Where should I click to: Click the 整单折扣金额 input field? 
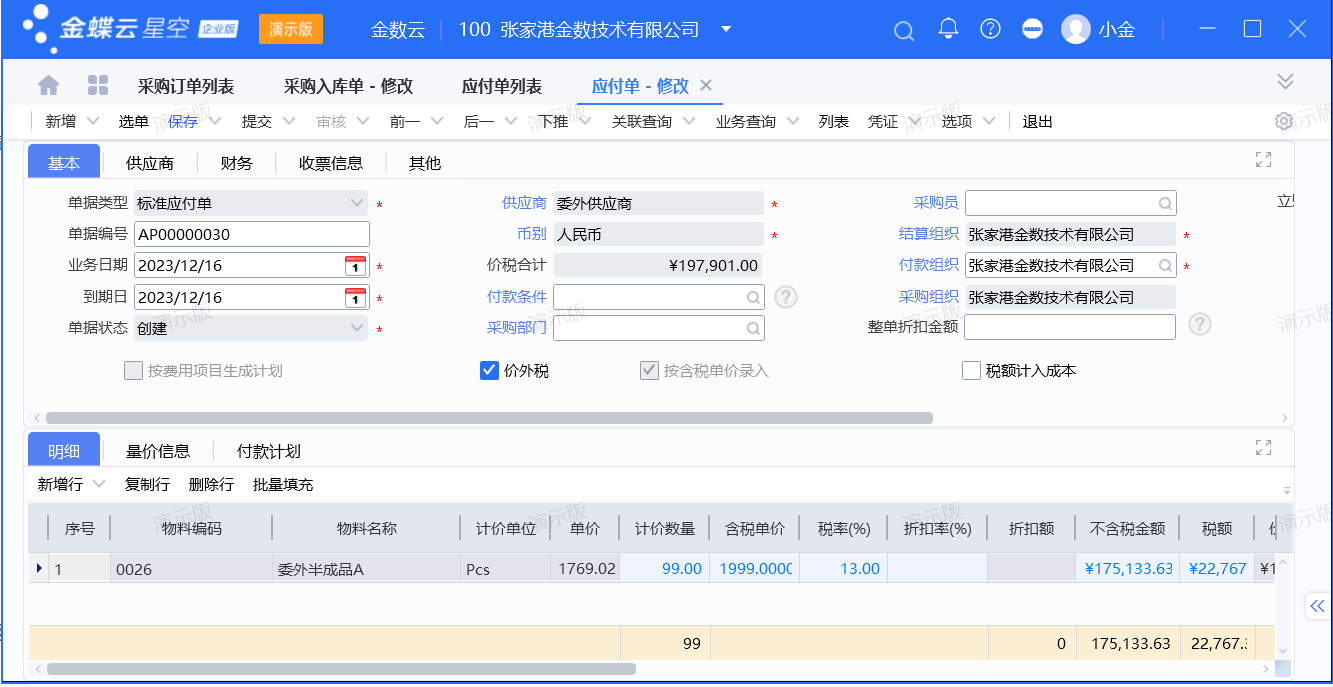pyautogui.click(x=1070, y=327)
